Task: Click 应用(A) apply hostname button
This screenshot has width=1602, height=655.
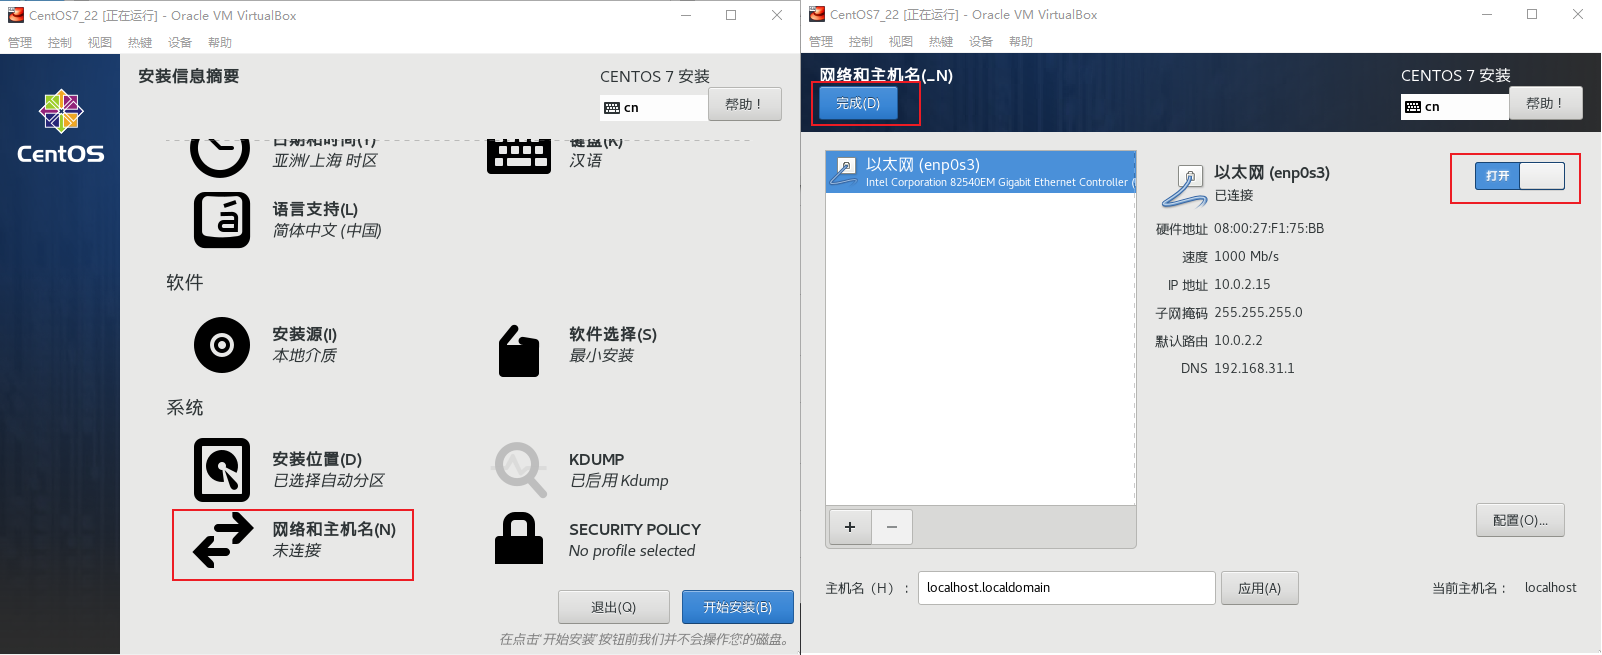Action: pos(1259,588)
